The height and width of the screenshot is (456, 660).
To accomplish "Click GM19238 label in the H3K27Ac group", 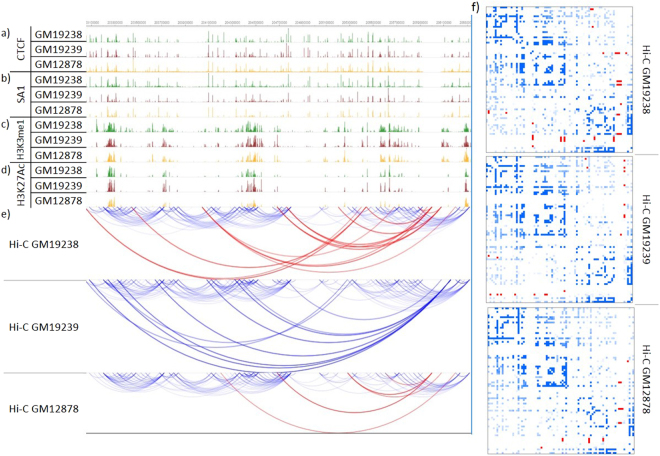I will coord(59,171).
